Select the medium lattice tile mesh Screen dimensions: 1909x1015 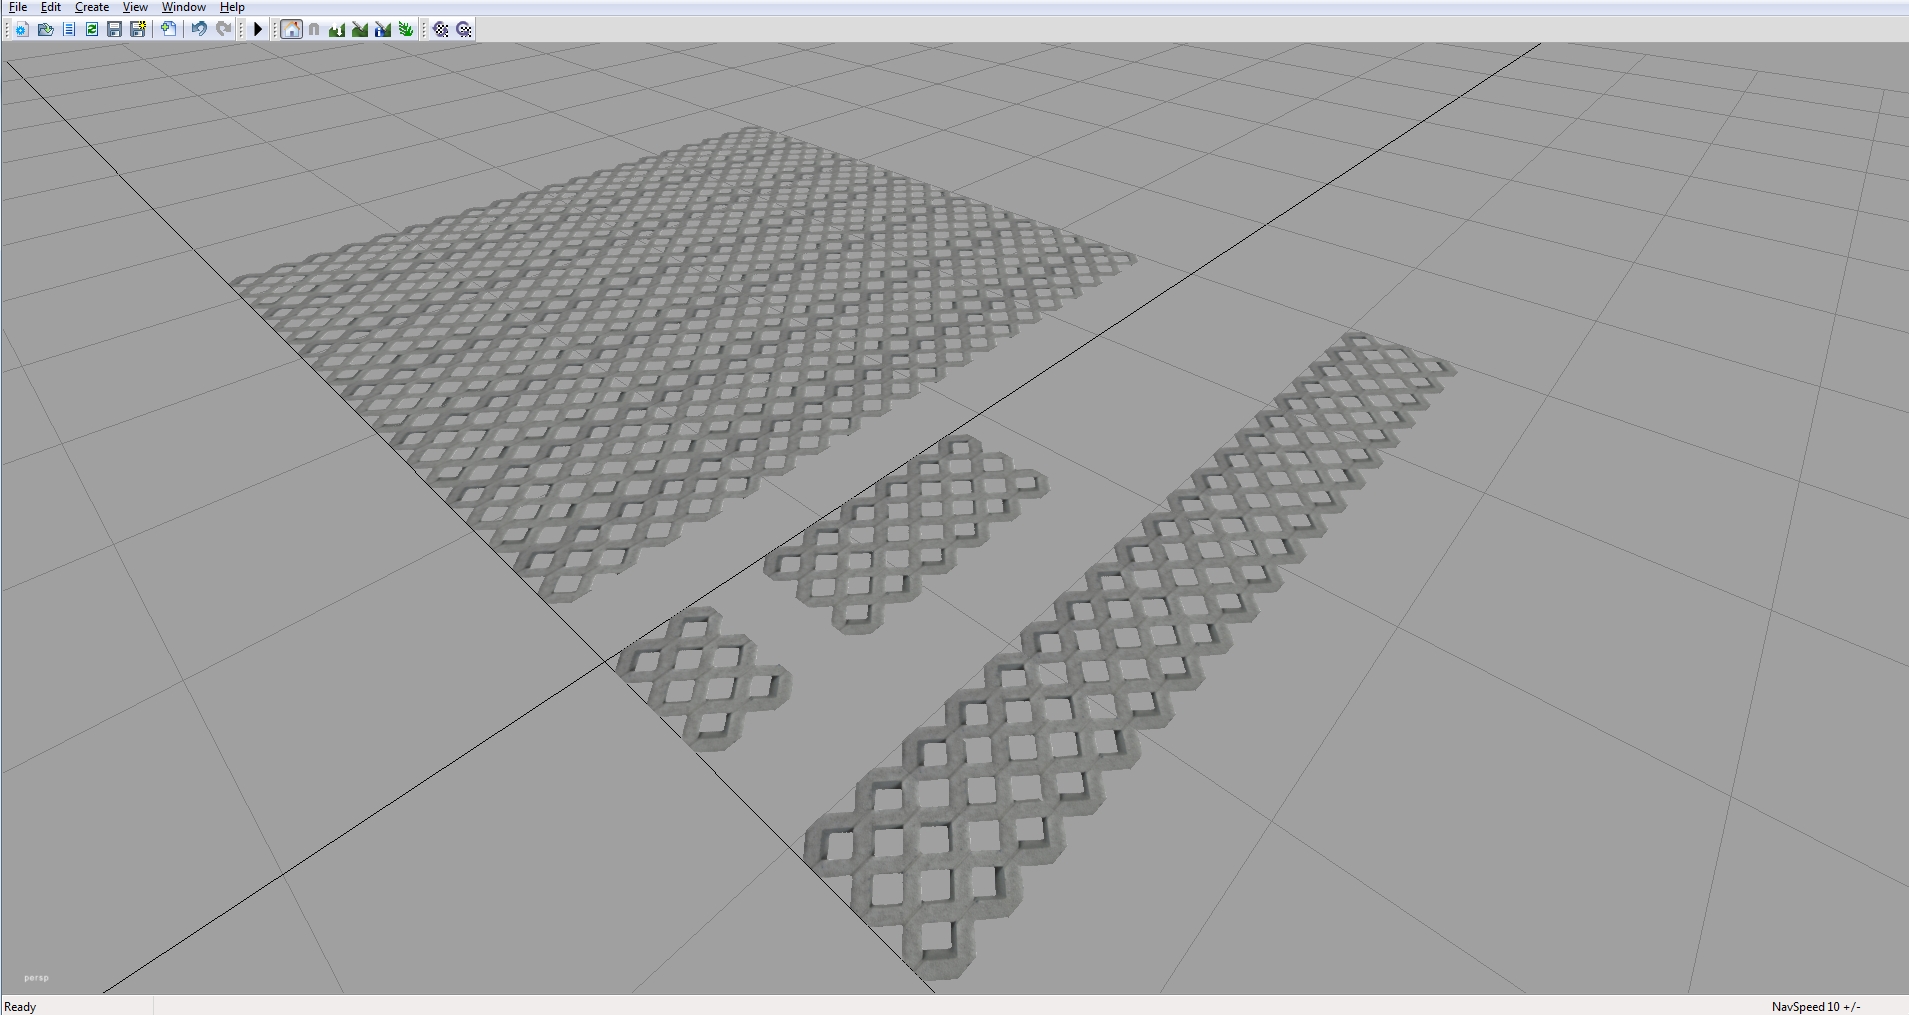click(905, 535)
